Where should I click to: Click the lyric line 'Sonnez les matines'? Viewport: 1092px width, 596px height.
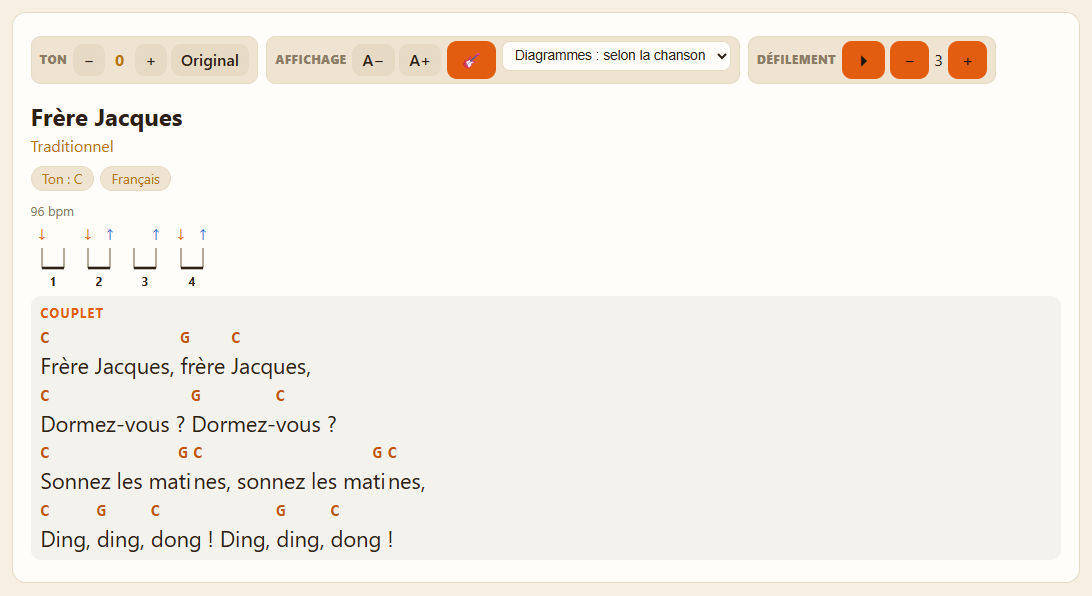(x=233, y=482)
